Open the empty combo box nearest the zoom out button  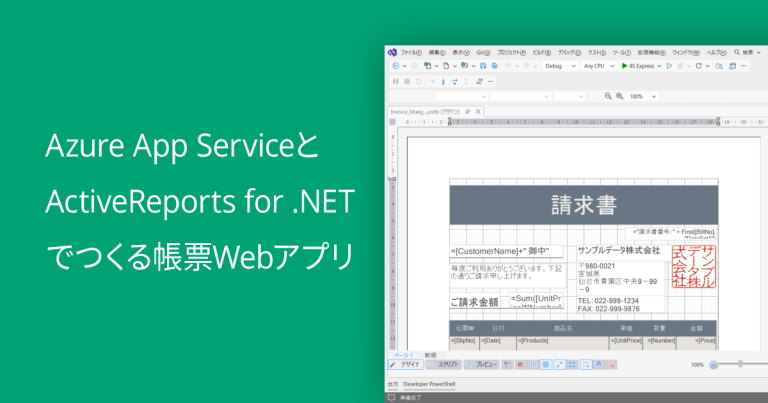pos(569,97)
